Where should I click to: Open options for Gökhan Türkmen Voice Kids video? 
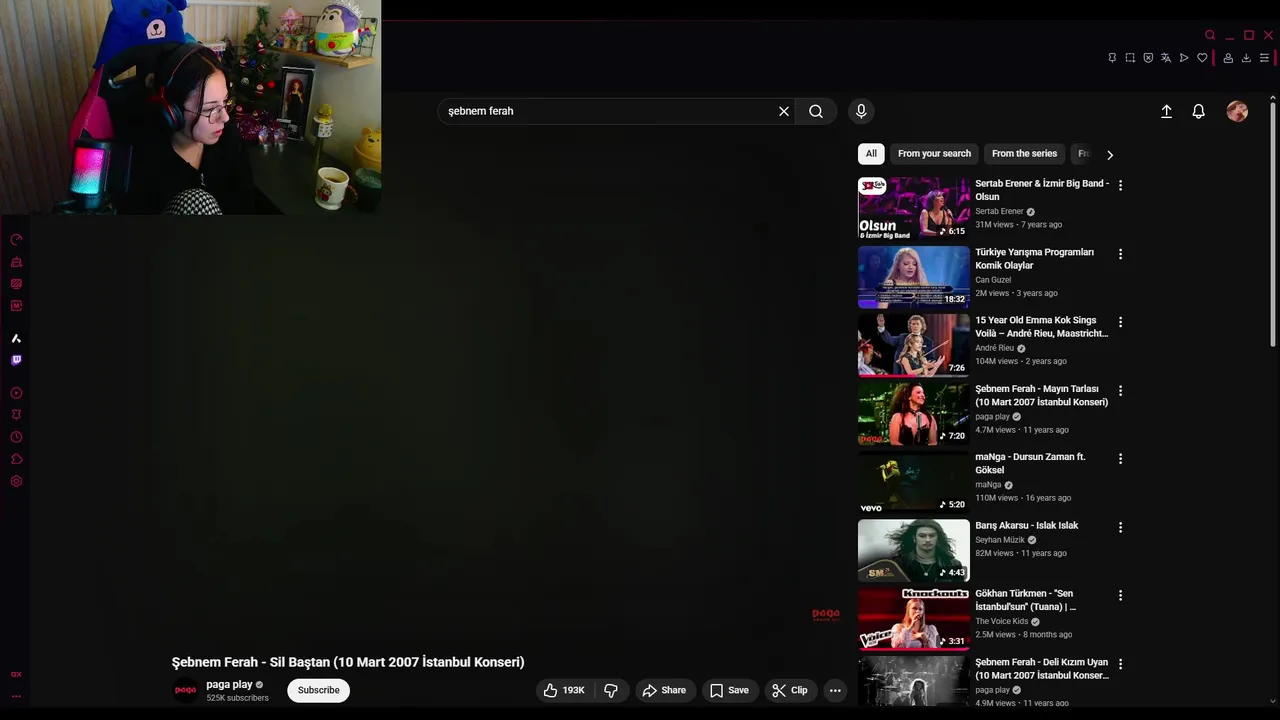pyautogui.click(x=1120, y=595)
